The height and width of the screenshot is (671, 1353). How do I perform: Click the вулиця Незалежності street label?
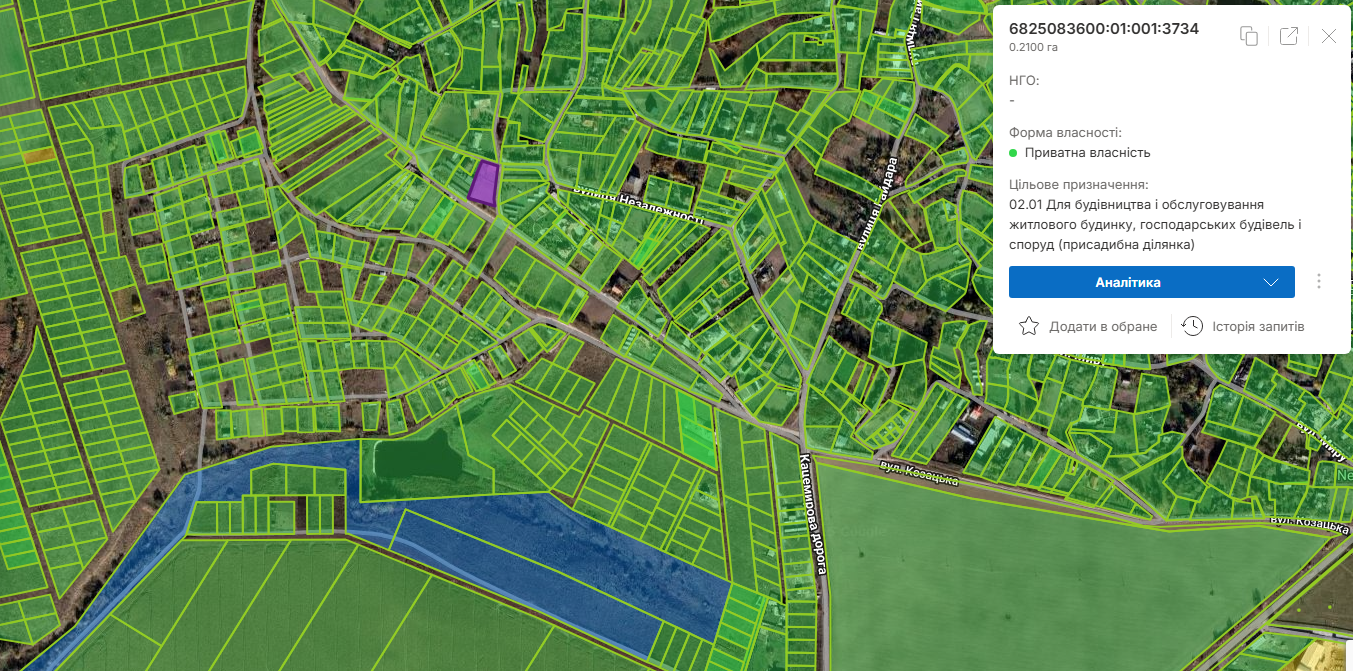(638, 204)
